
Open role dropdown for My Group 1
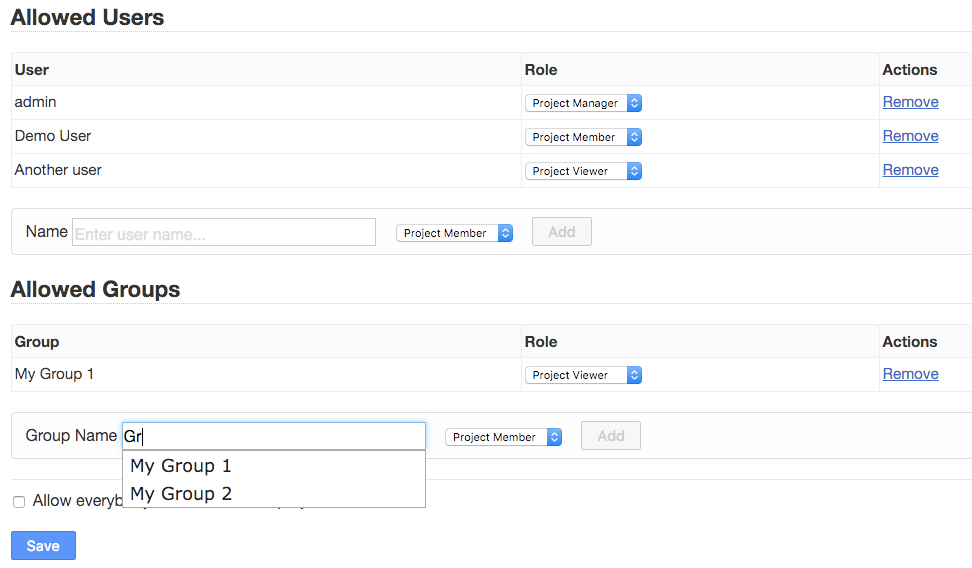(x=583, y=375)
